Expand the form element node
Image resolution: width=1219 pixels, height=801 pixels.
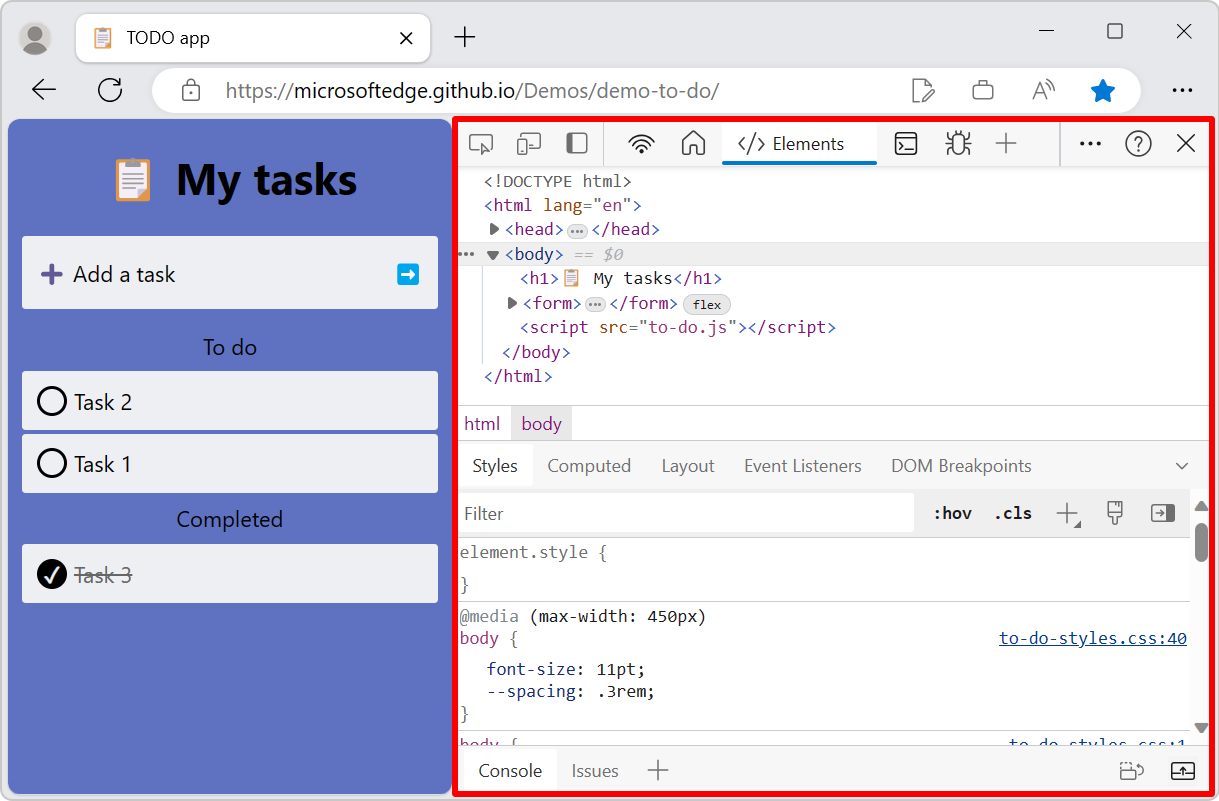click(512, 303)
